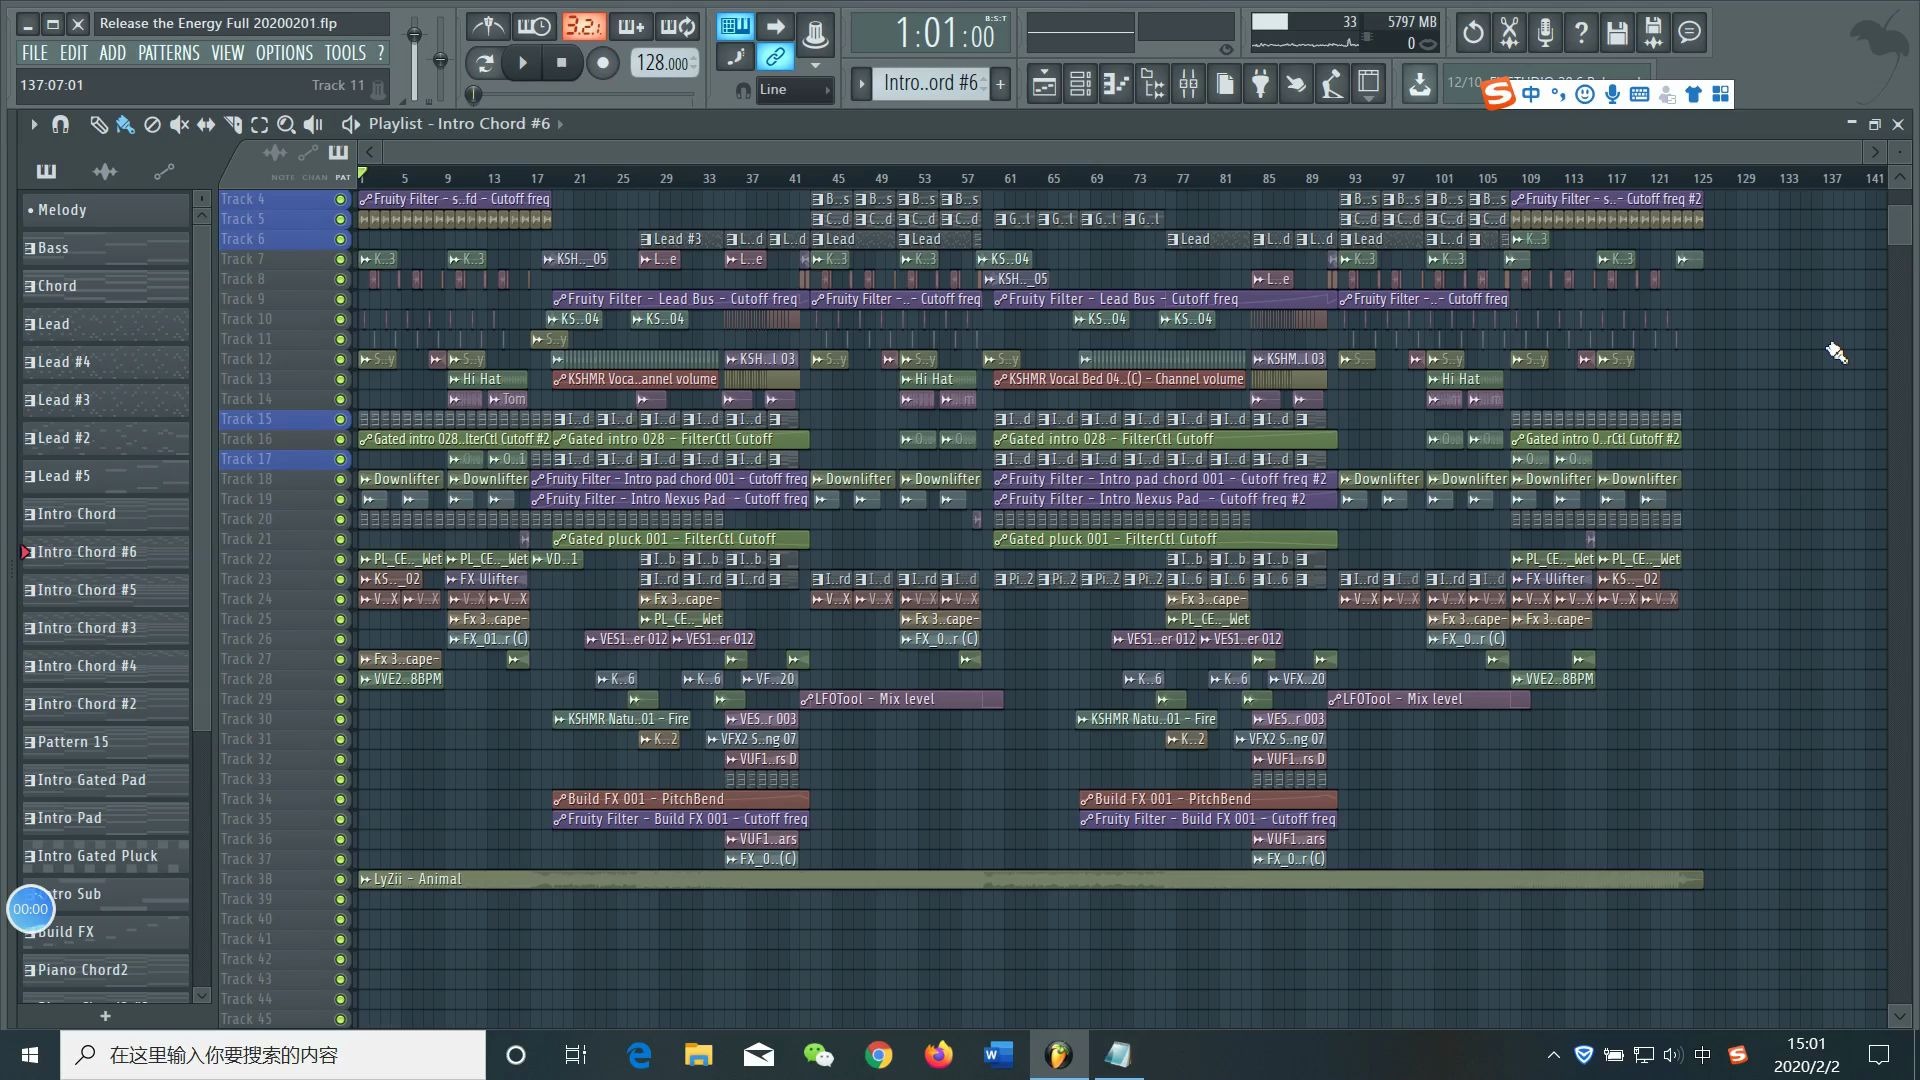
Task: Add new pattern with plus beside selector
Action: [x=1000, y=84]
